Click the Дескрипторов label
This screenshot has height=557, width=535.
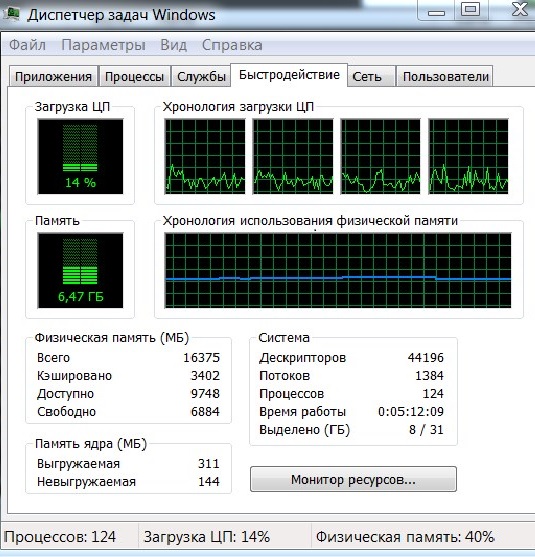tap(302, 357)
